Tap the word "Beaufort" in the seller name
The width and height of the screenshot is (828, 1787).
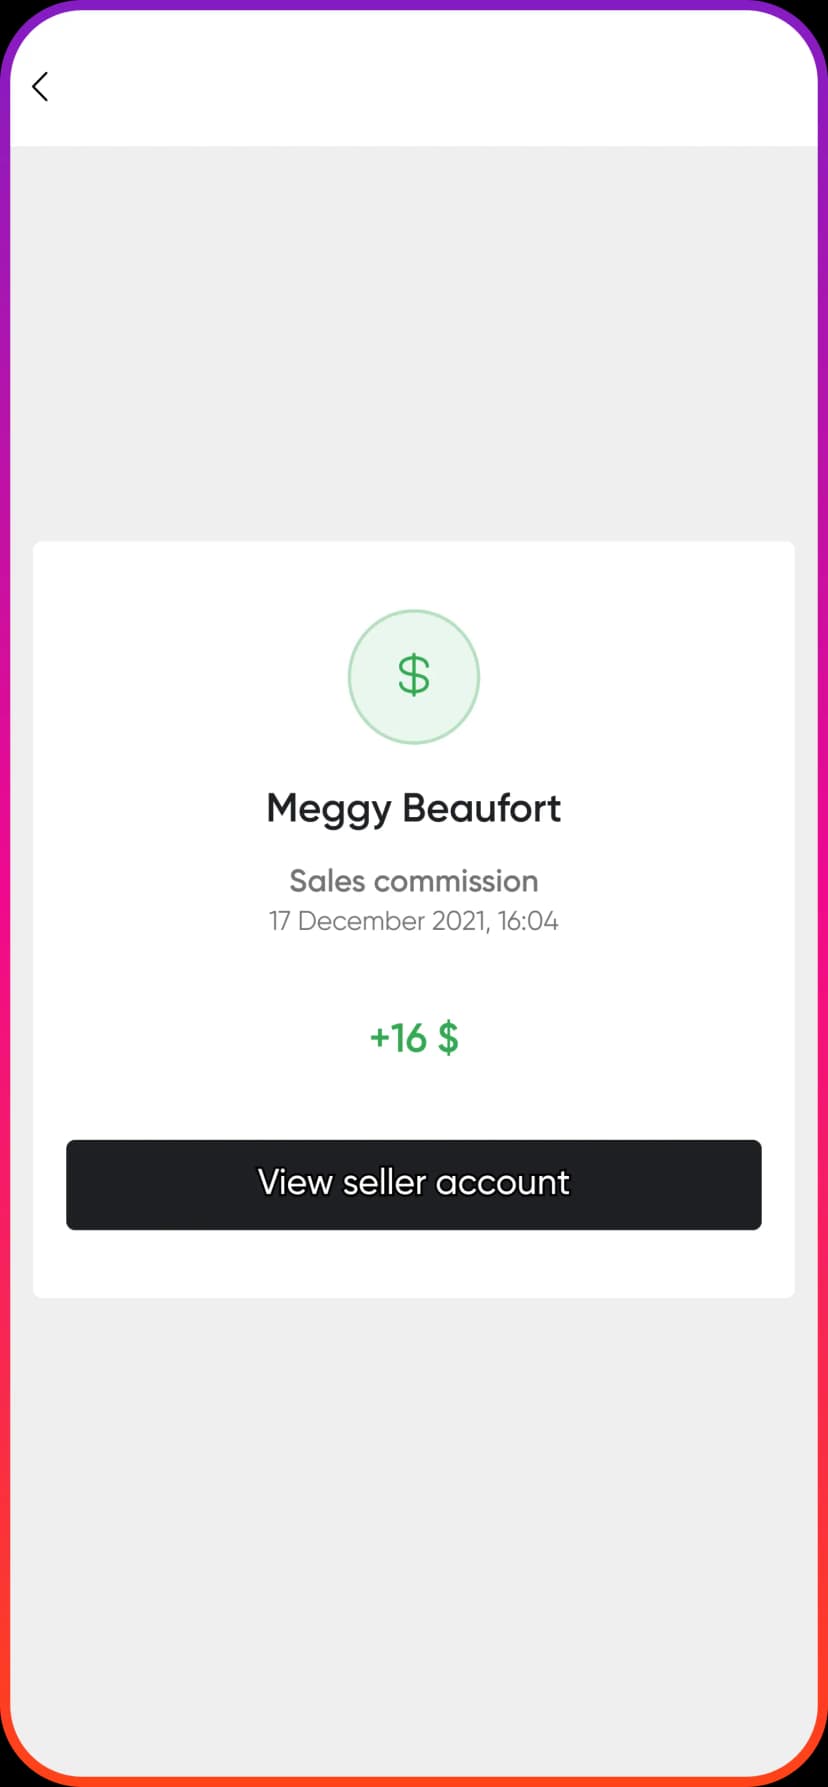click(482, 808)
